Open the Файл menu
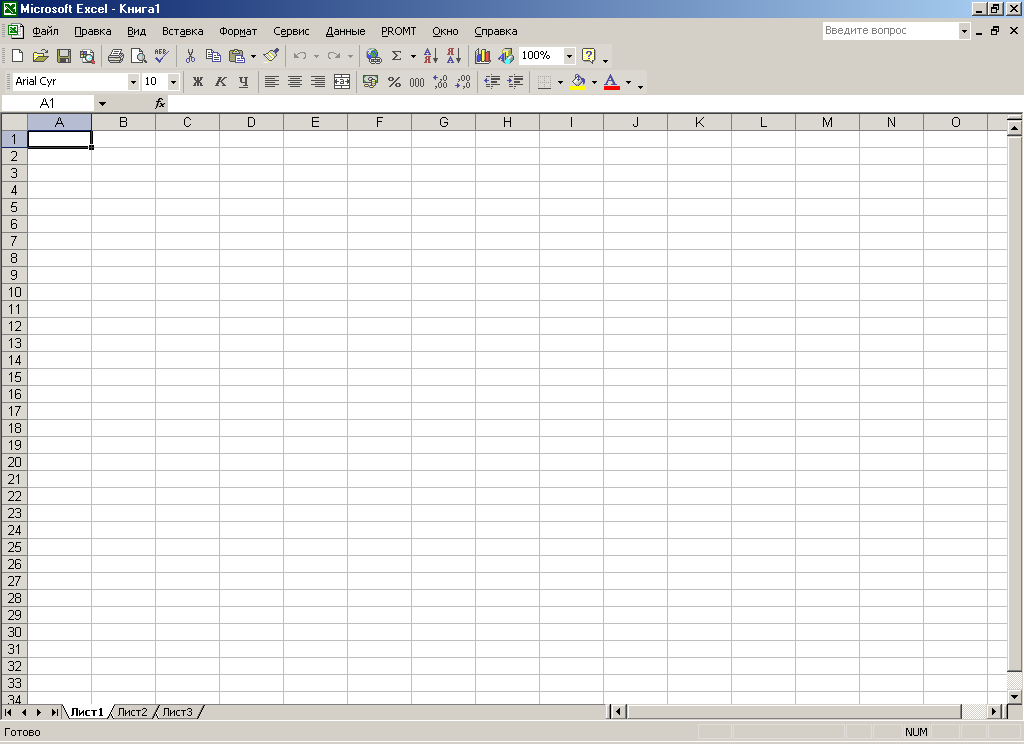The width and height of the screenshot is (1024, 744). pos(45,31)
